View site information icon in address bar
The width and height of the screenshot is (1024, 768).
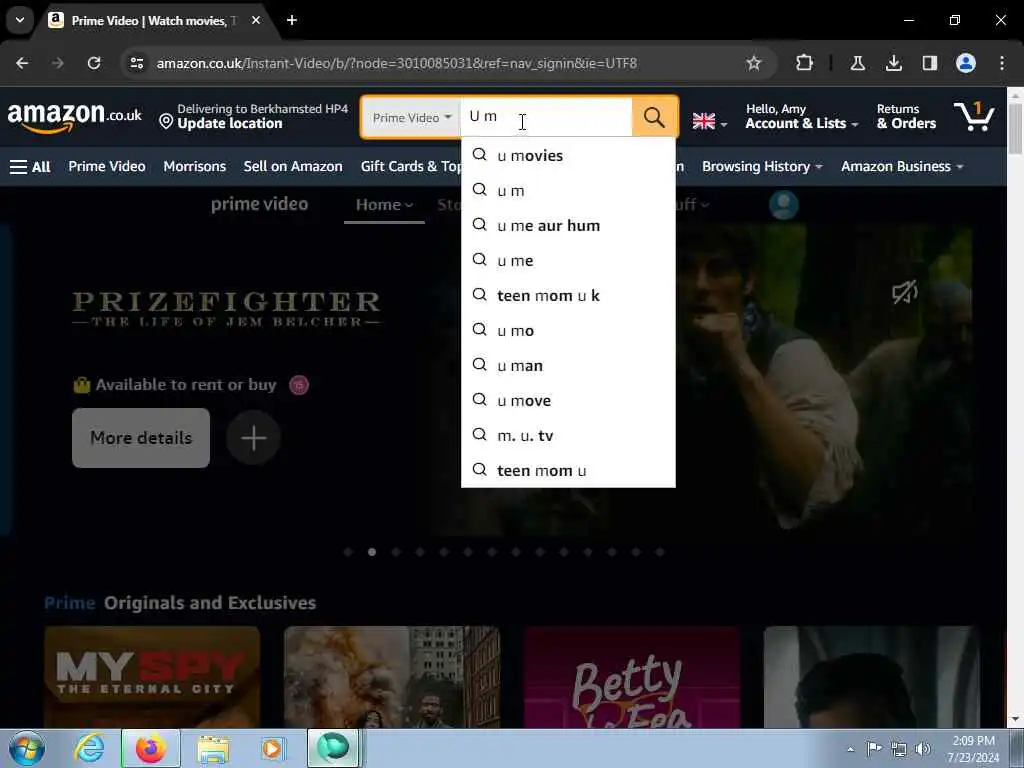pos(136,63)
